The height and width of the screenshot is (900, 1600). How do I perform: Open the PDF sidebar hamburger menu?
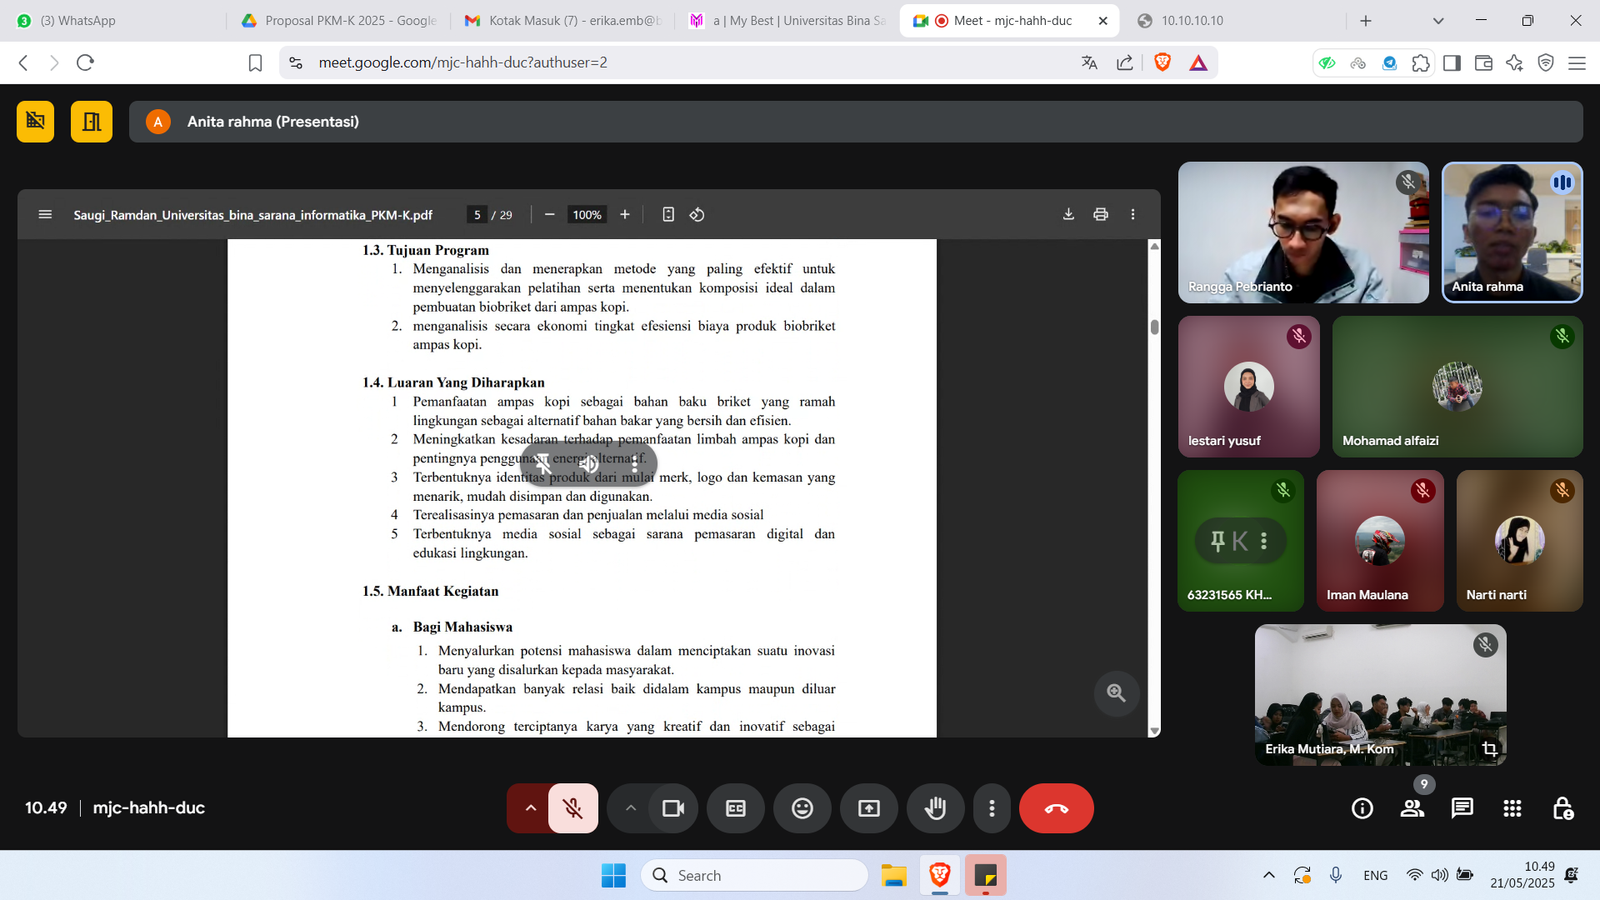tap(45, 214)
